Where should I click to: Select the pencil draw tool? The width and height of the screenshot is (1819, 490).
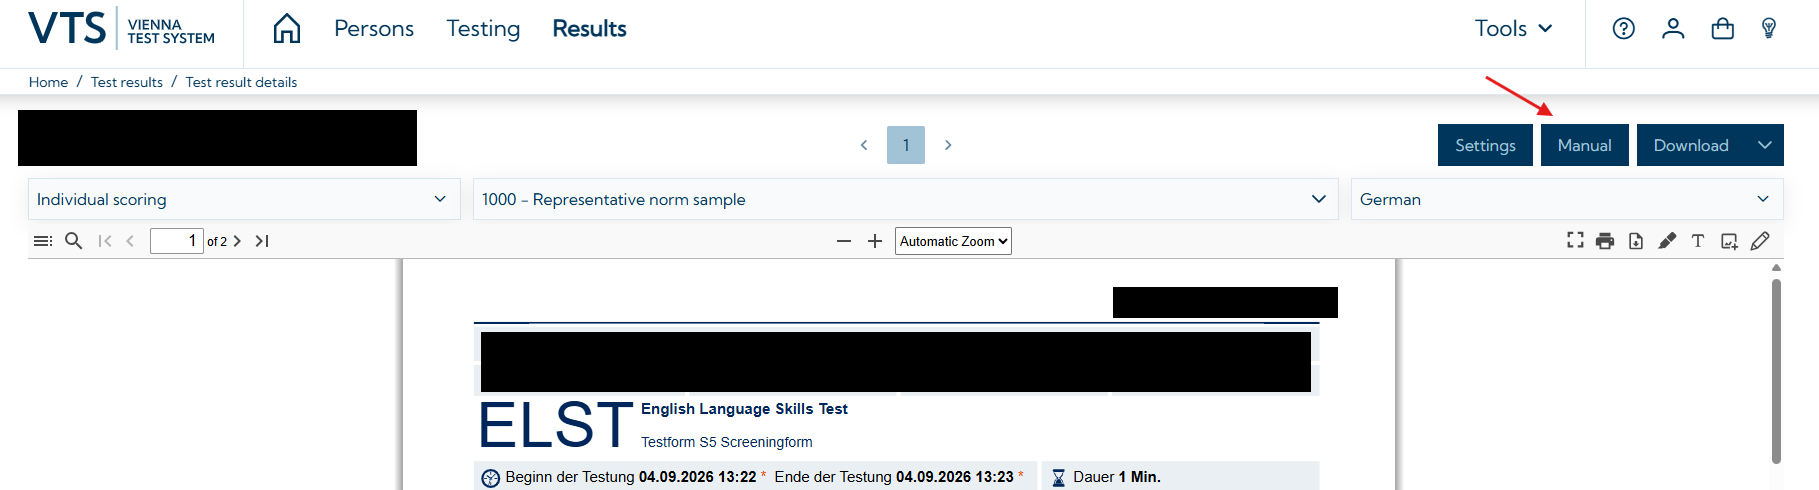[x=1760, y=241]
